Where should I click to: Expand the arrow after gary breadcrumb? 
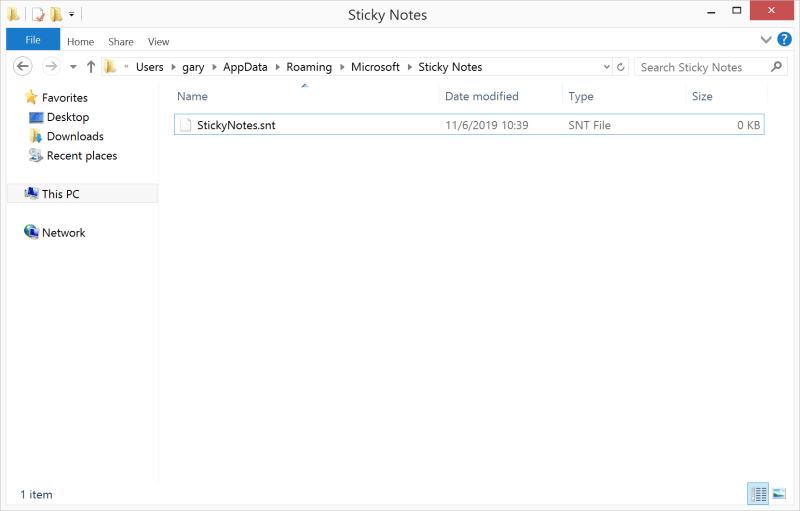click(x=214, y=67)
